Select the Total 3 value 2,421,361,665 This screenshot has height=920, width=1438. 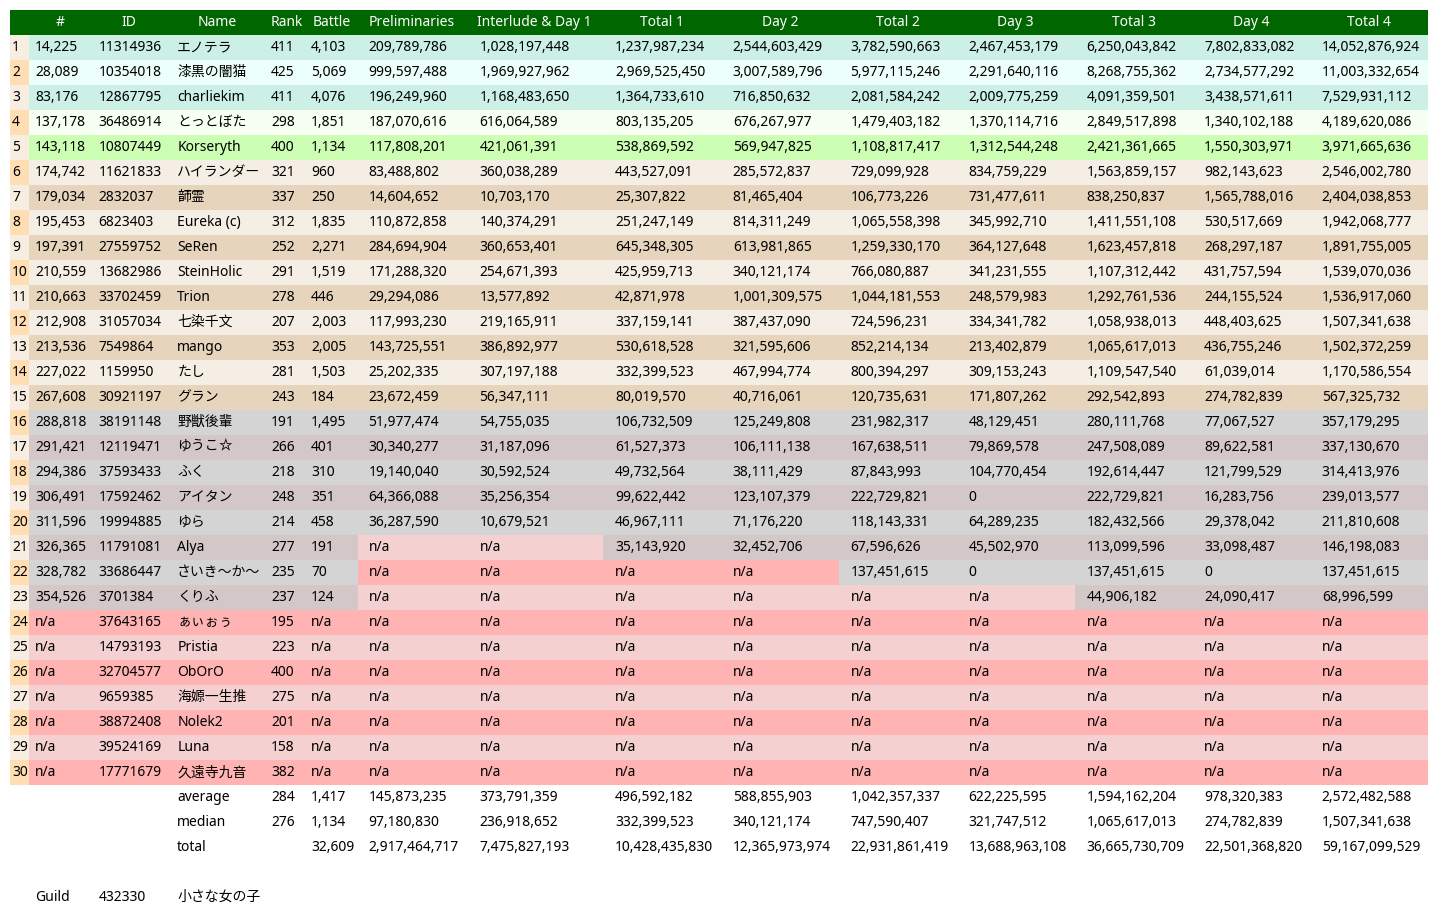[1131, 146]
